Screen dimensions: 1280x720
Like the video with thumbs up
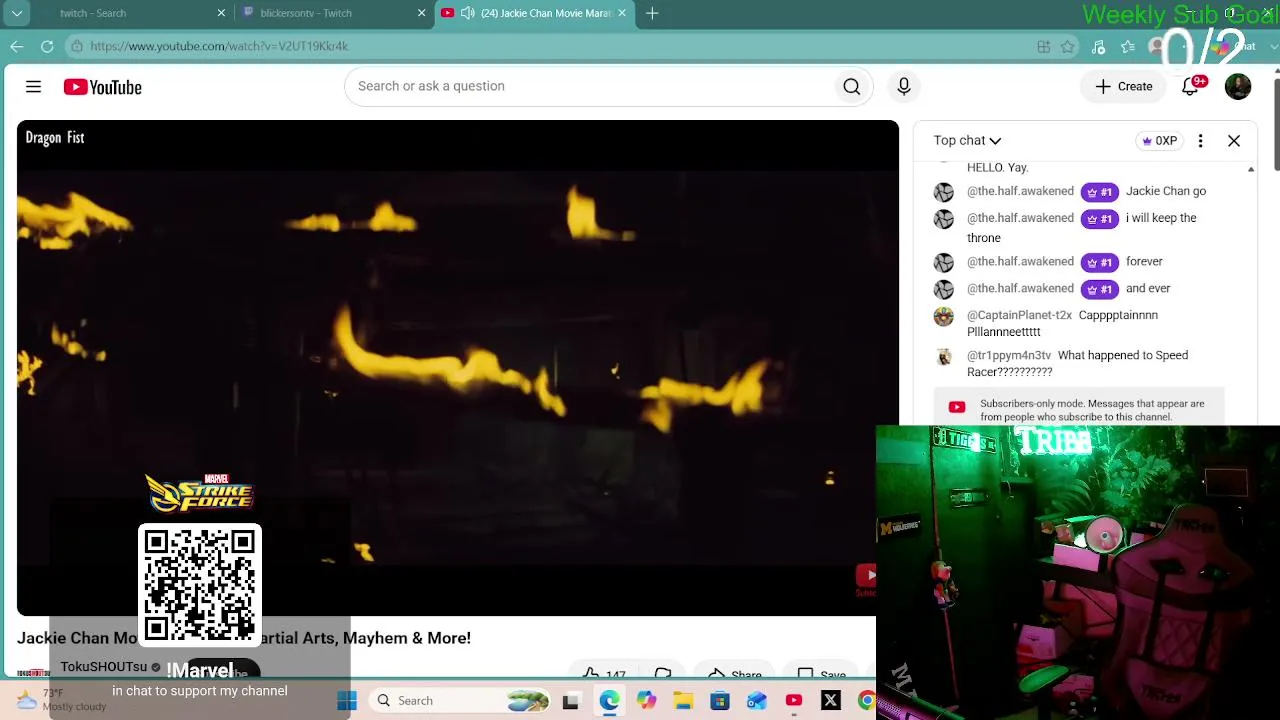[604, 675]
